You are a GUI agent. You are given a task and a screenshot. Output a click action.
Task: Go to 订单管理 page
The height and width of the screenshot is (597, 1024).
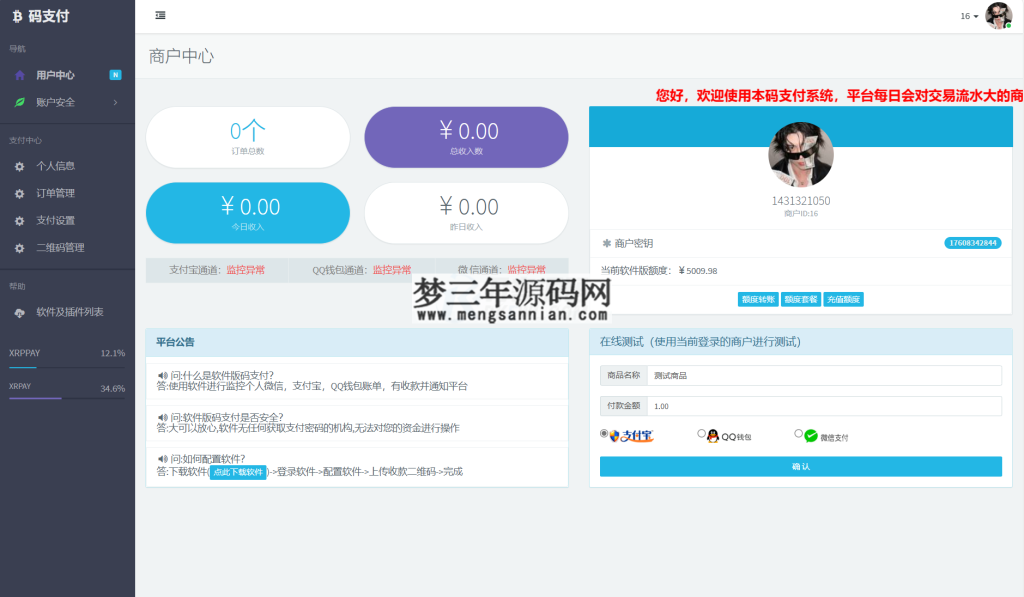coord(67,194)
